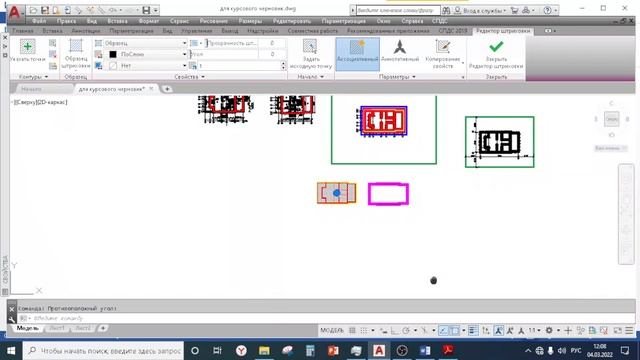
Task: Click the hatch scale spinner arrows
Action: [283, 65]
